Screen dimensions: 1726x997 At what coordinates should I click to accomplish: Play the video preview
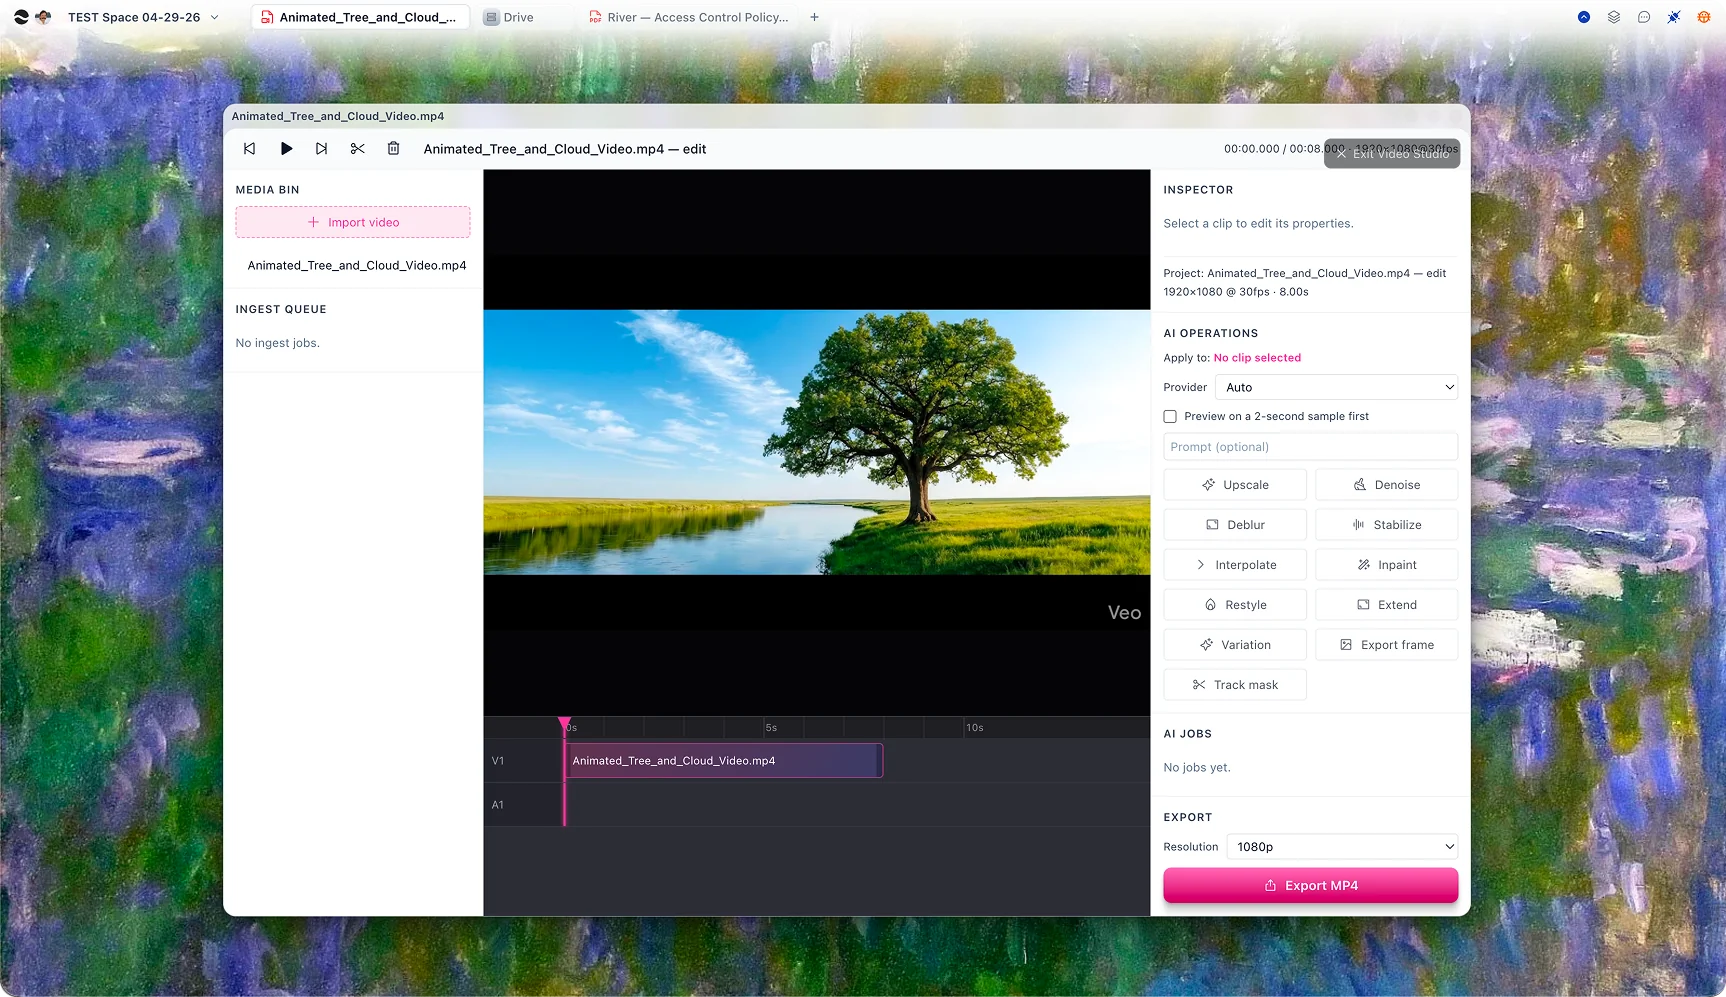pos(286,149)
